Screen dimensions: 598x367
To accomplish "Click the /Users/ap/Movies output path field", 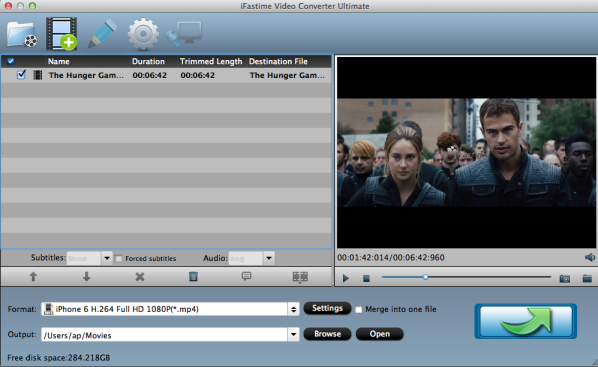I will pos(165,335).
